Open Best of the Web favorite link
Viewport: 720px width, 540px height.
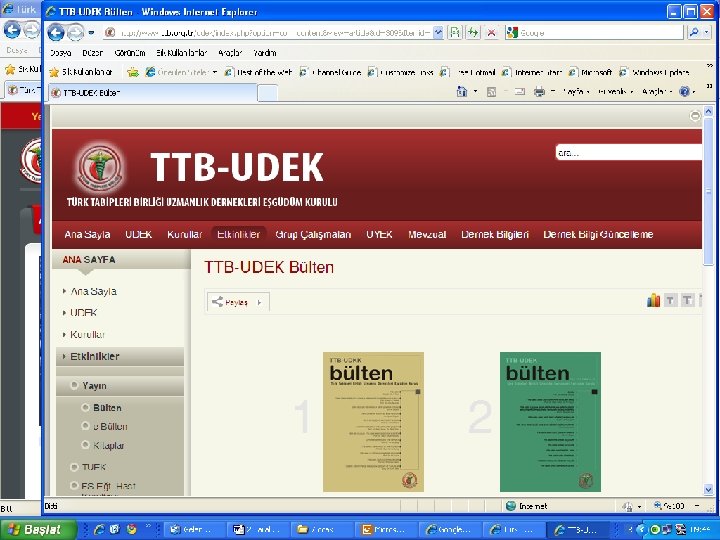pos(259,72)
